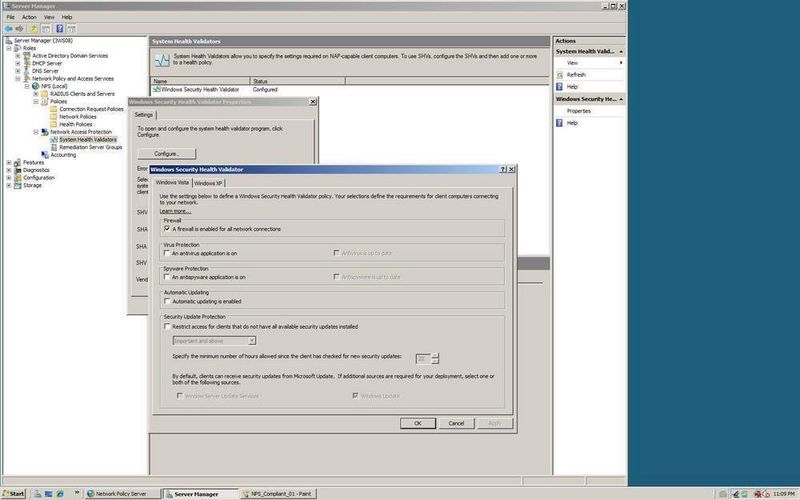Click the NPS (Local) globe icon
800x500 pixels.
click(36, 86)
